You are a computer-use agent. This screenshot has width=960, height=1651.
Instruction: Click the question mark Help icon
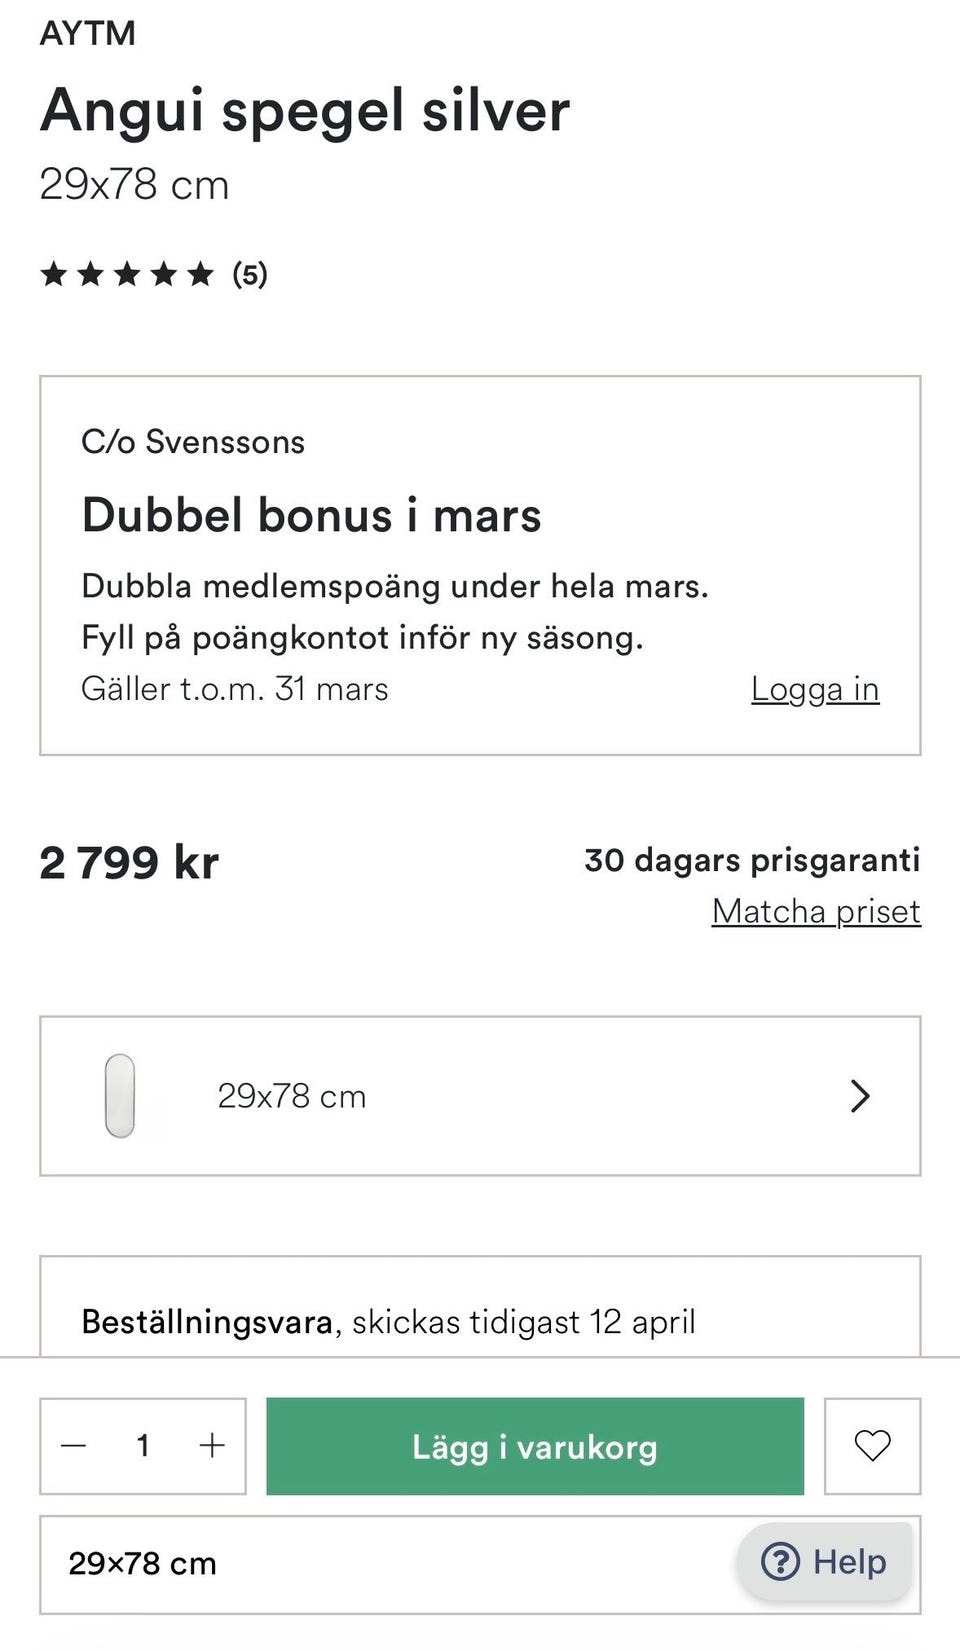780,1561
